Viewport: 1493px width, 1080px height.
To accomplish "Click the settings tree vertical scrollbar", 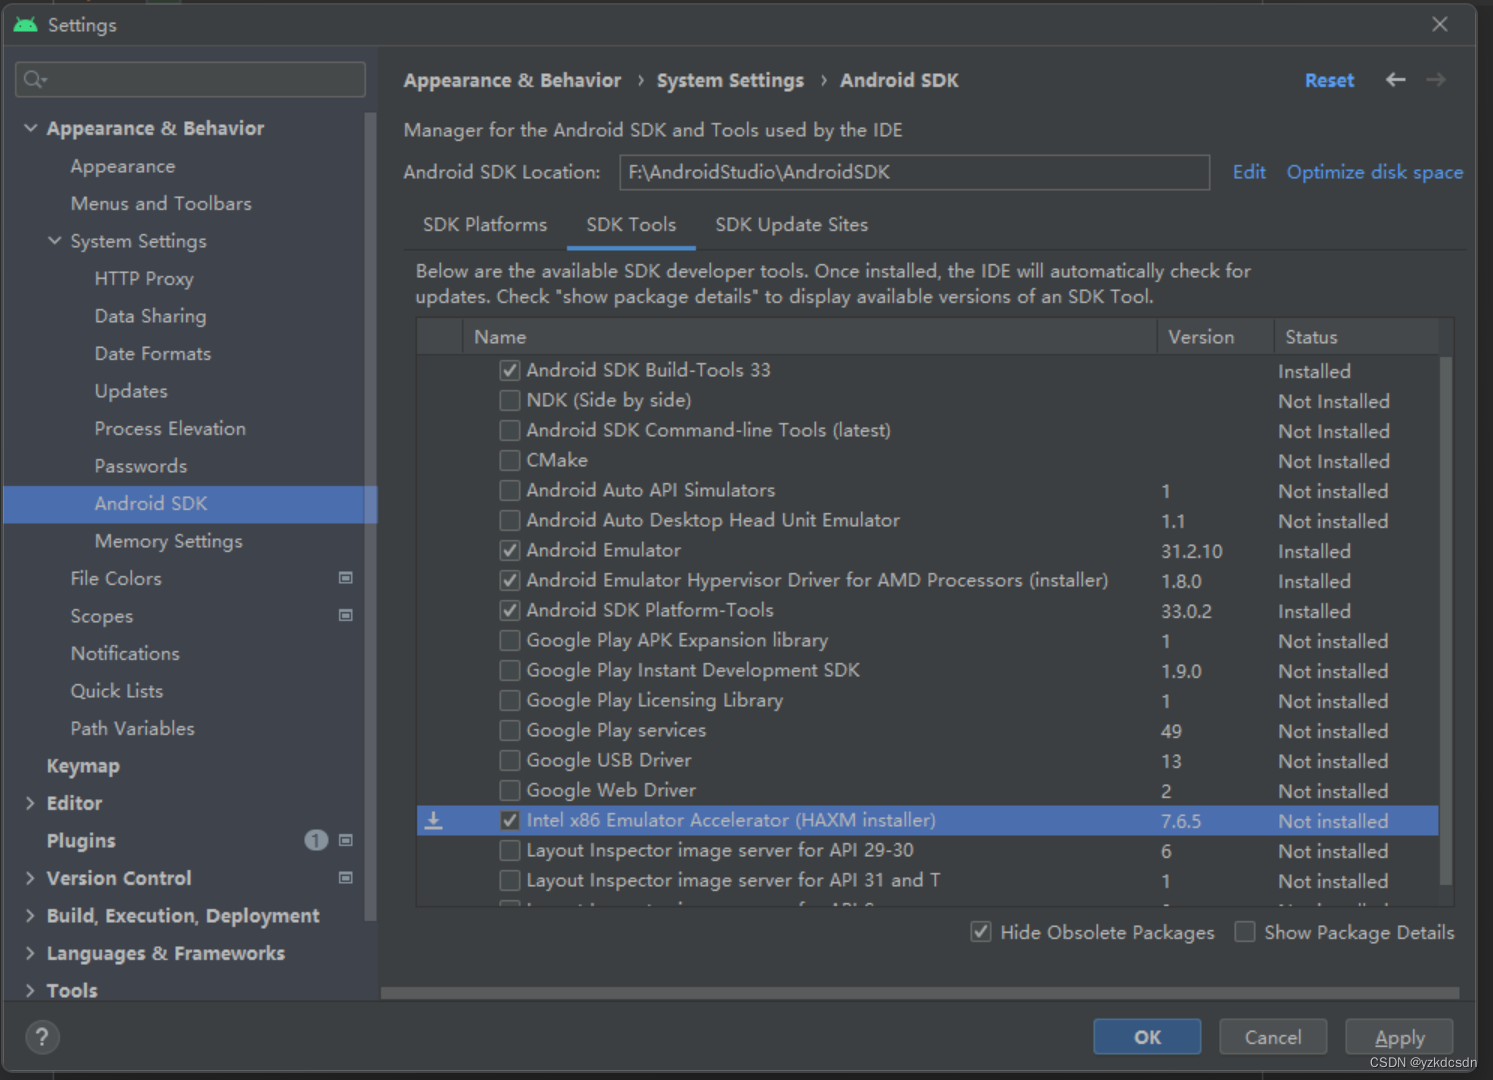I will coord(370,515).
